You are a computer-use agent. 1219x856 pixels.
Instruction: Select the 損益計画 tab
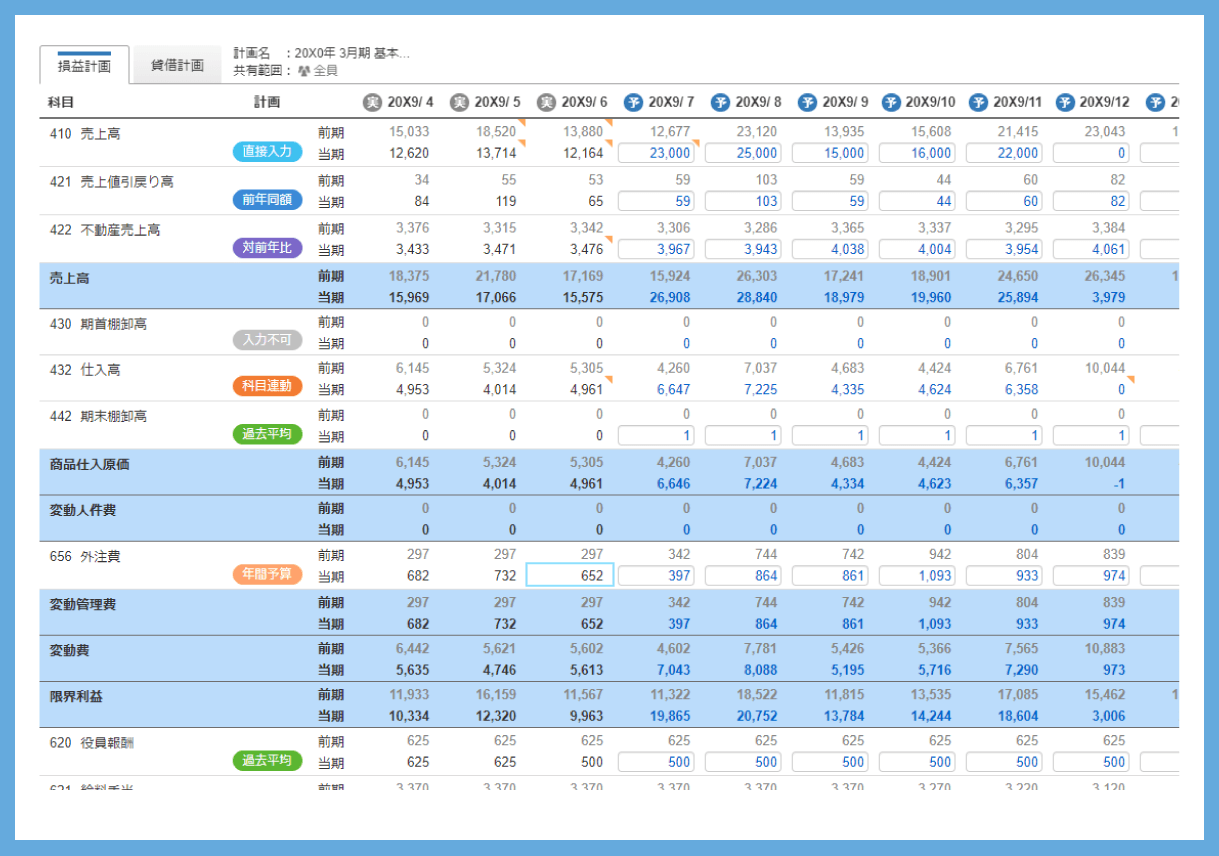(84, 66)
